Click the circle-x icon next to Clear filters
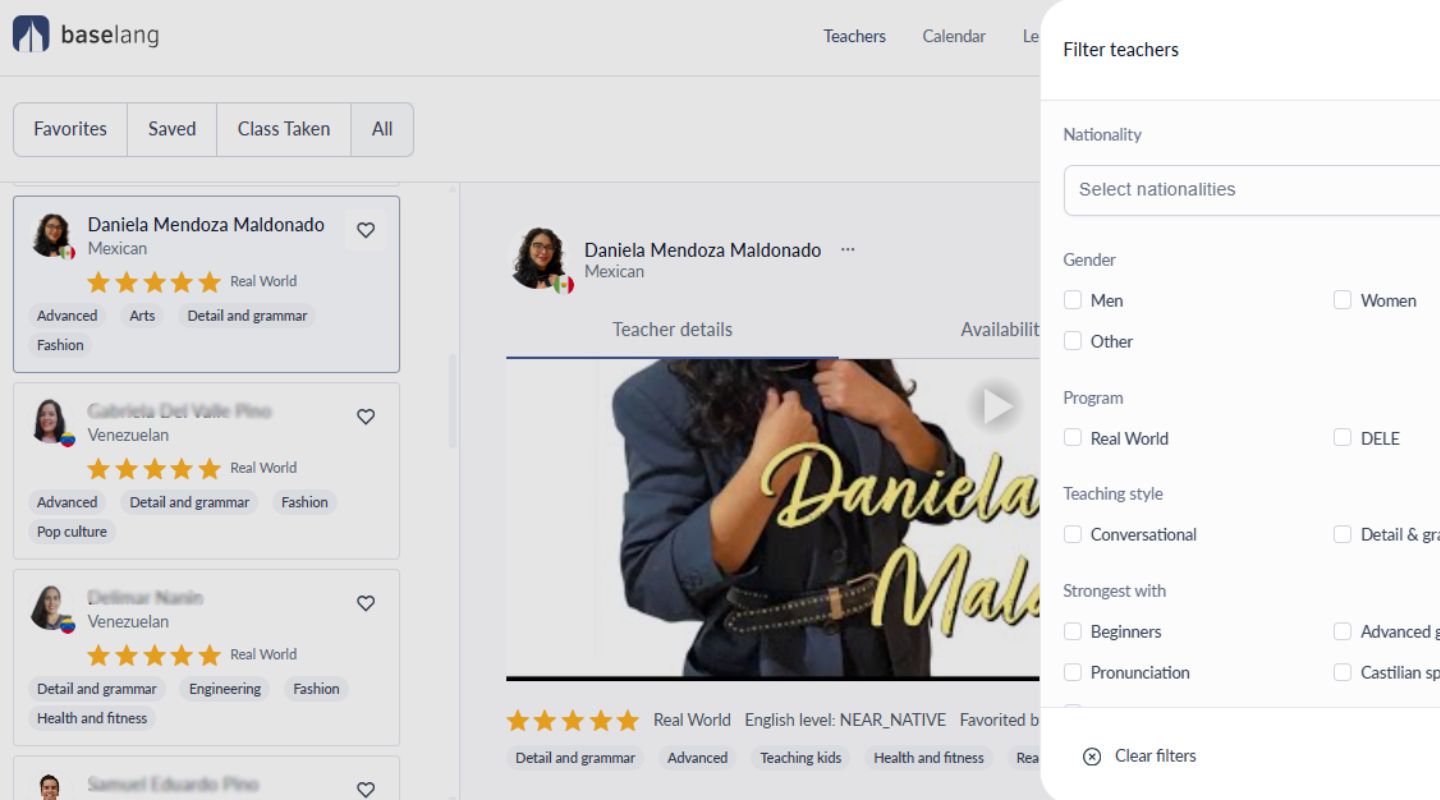The image size is (1440, 800). [x=1090, y=756]
